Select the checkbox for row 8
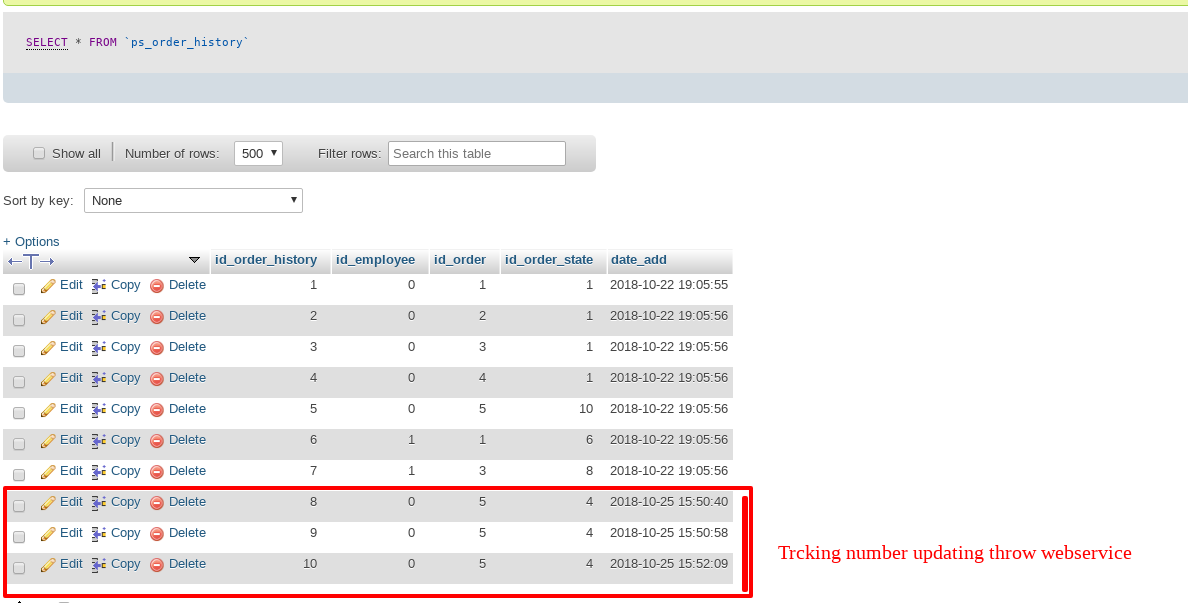Screen dimensions: 1188x603 tap(19, 506)
